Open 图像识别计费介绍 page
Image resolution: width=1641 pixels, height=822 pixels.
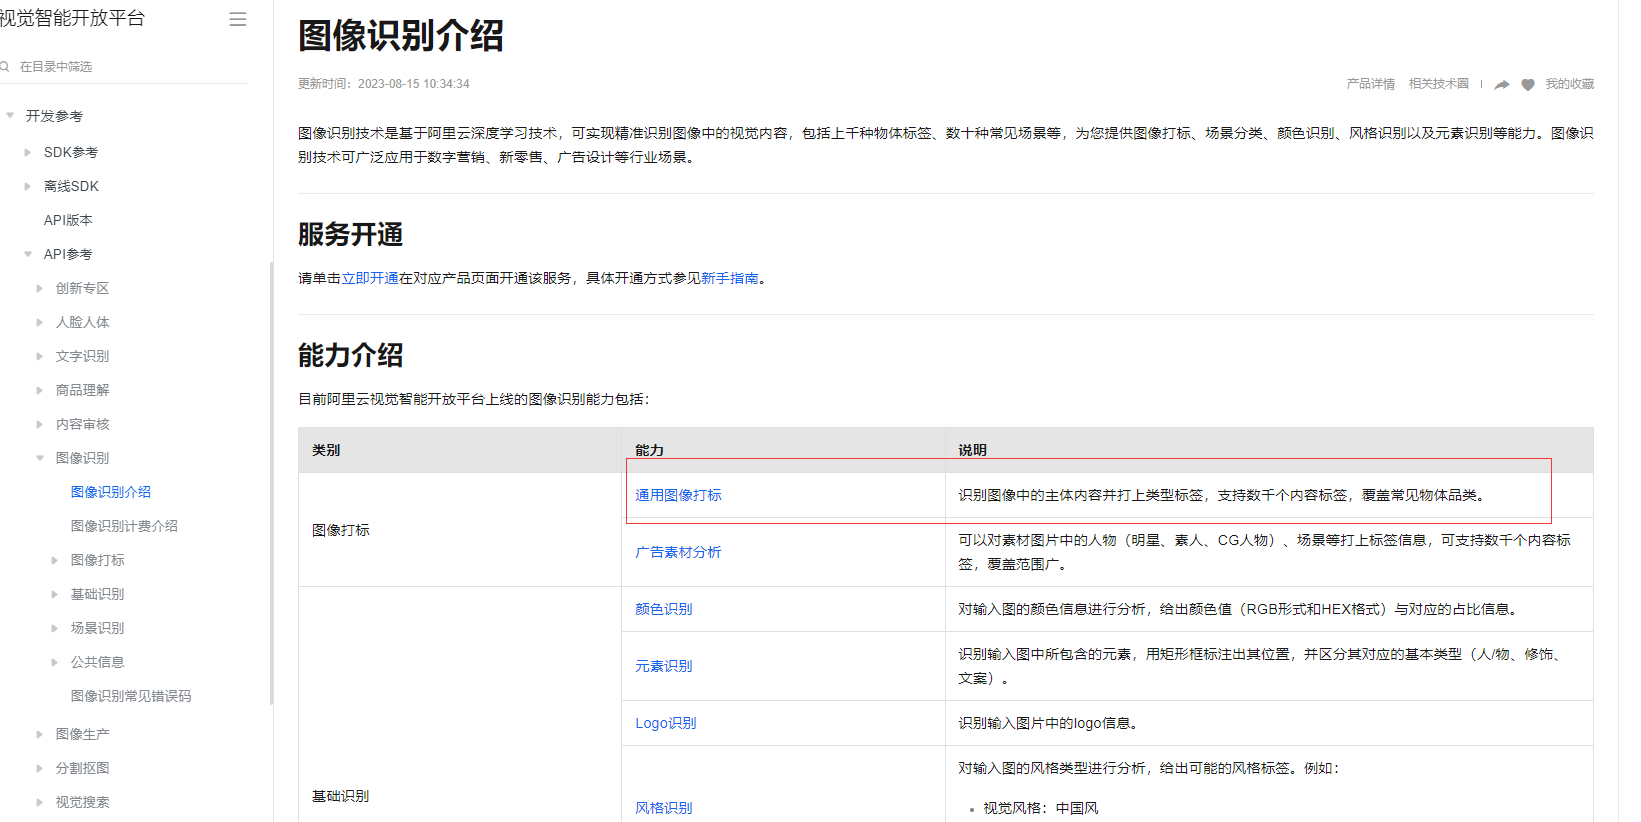pyautogui.click(x=124, y=526)
